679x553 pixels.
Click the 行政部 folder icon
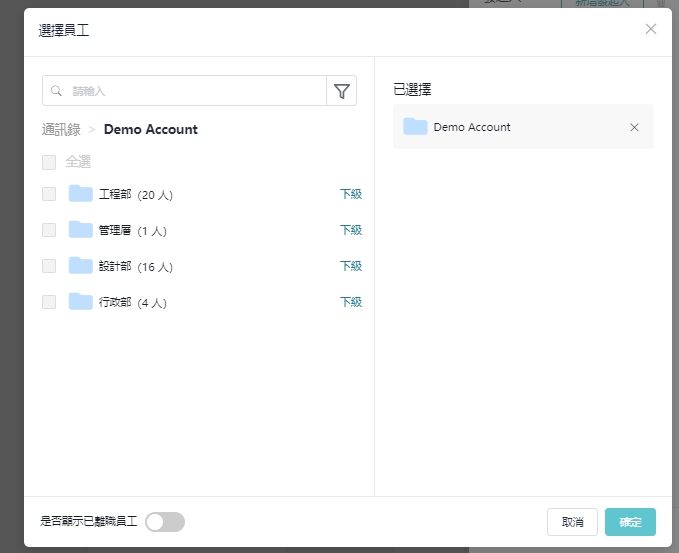click(81, 302)
